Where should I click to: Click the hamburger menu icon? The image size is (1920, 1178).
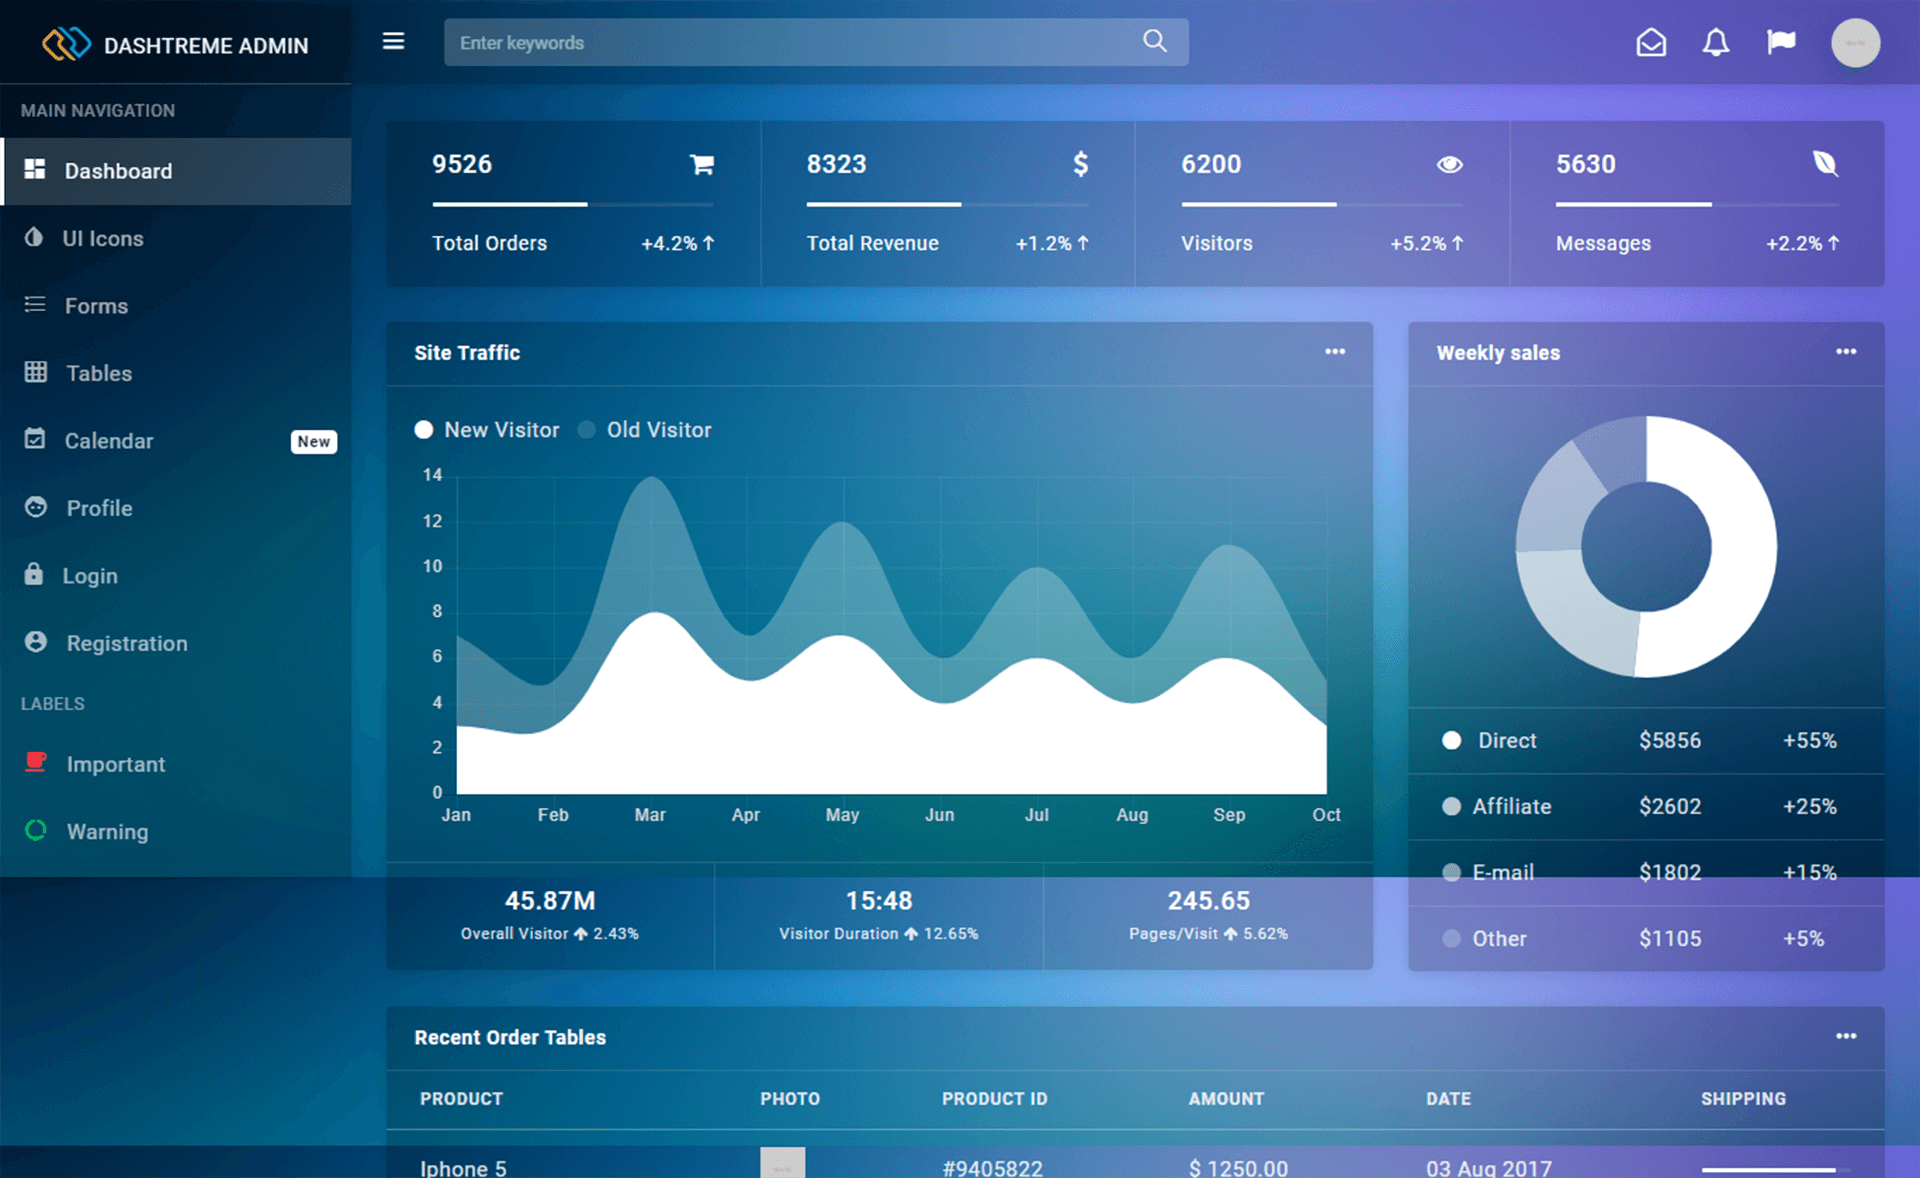394,41
